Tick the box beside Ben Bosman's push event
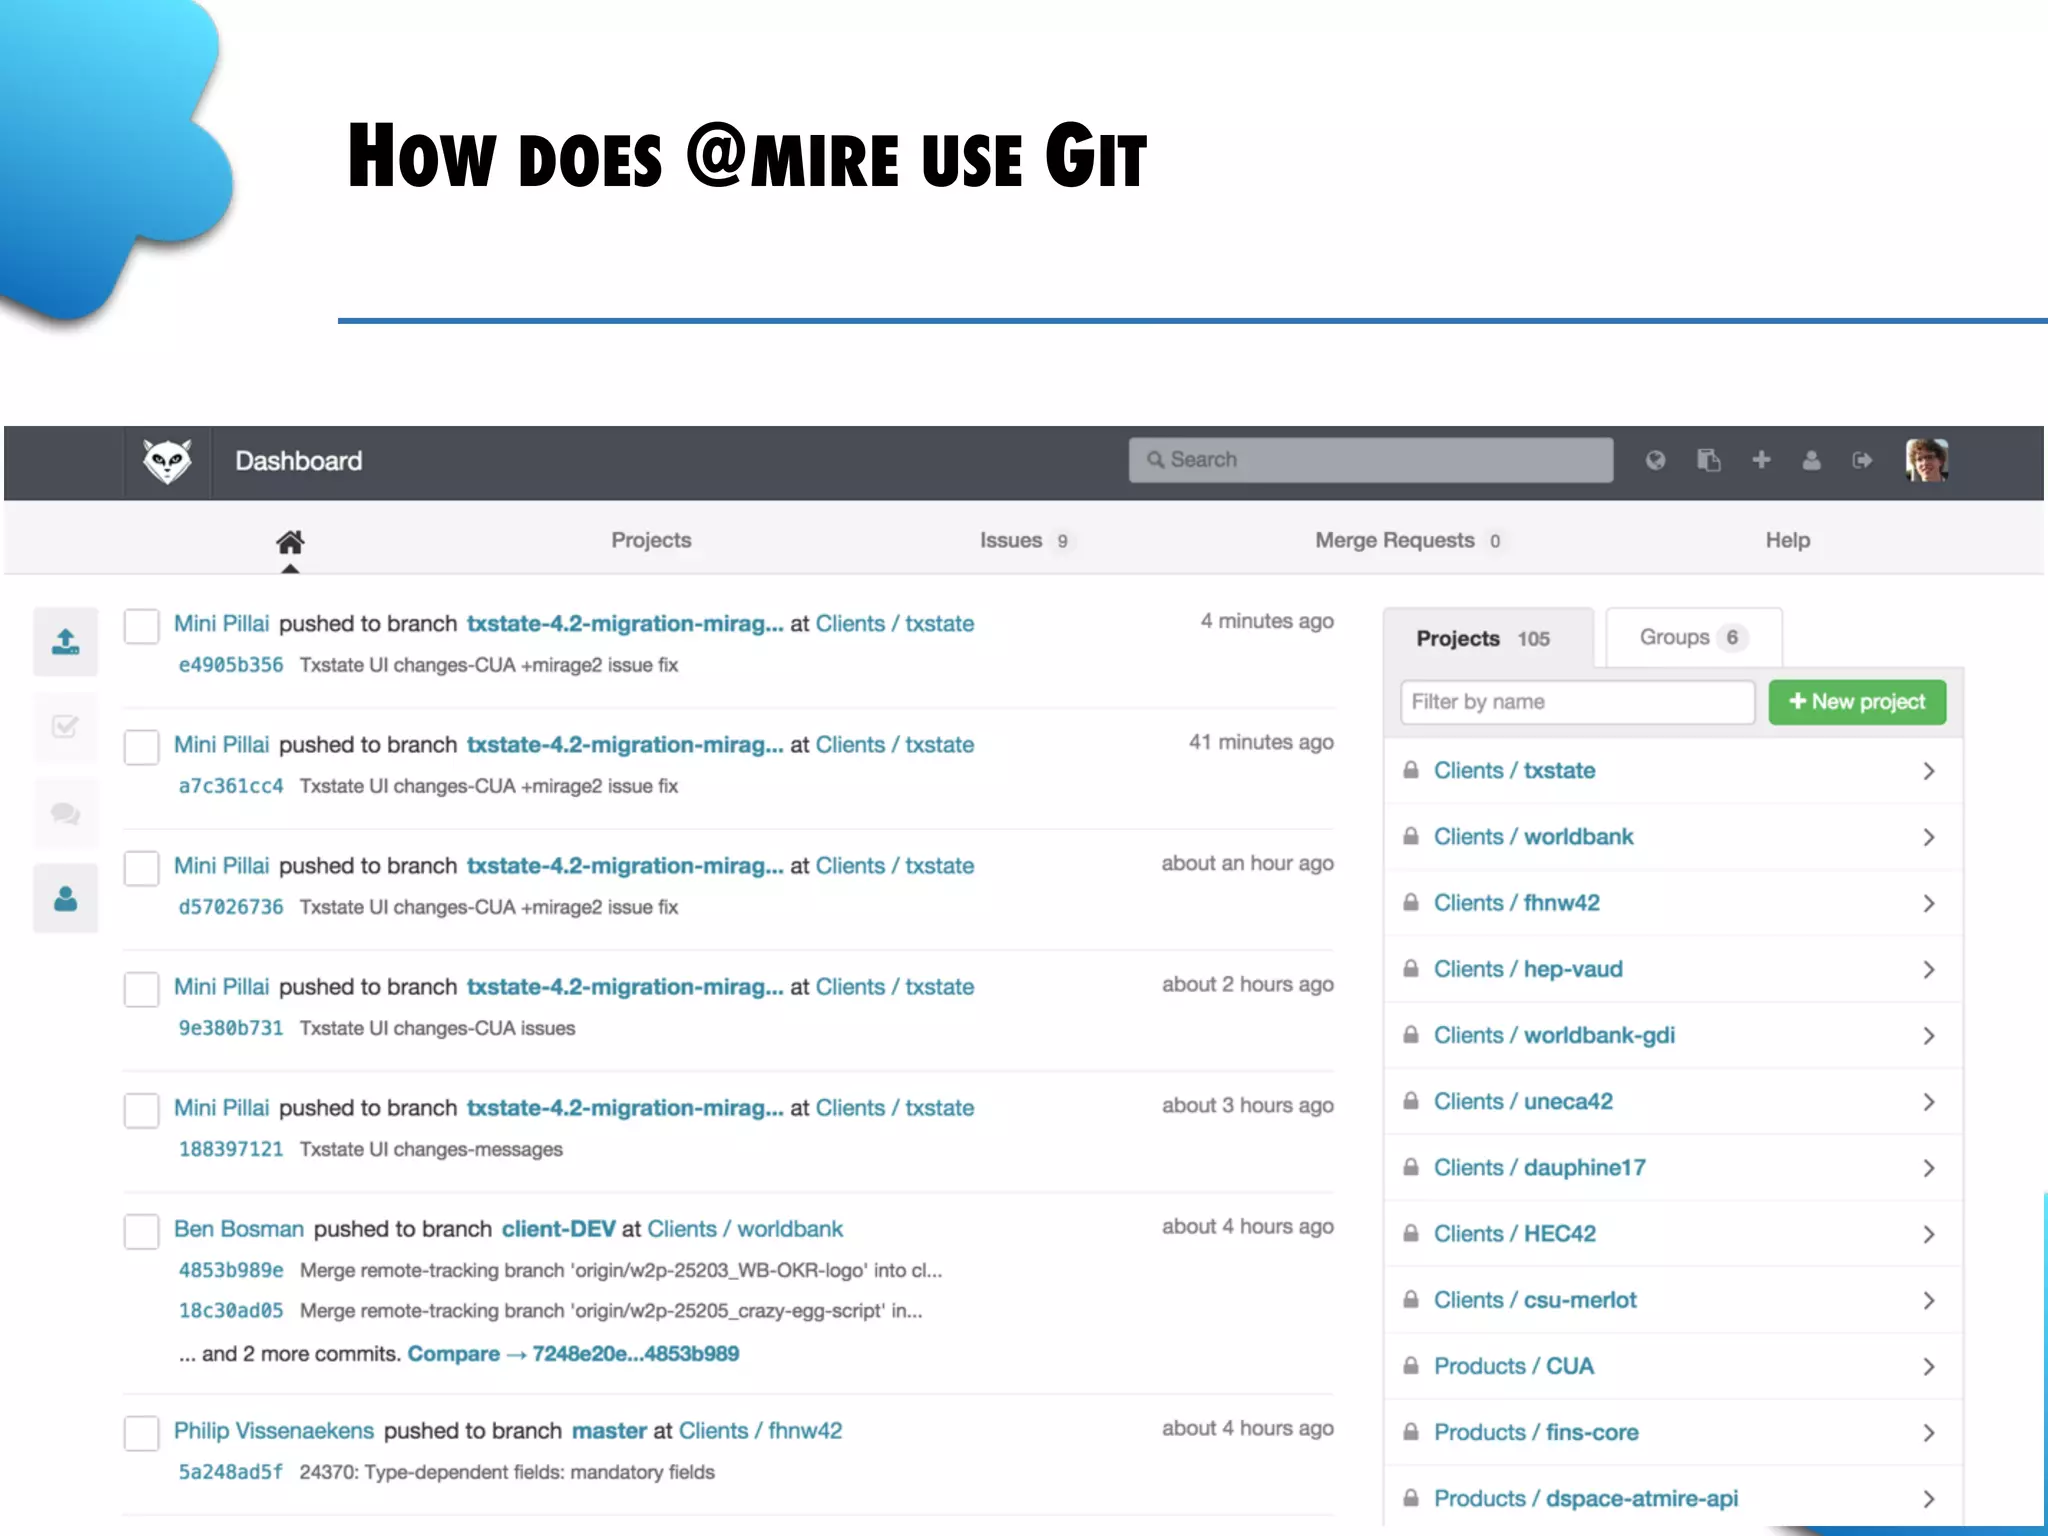The height and width of the screenshot is (1536, 2048). [141, 1232]
